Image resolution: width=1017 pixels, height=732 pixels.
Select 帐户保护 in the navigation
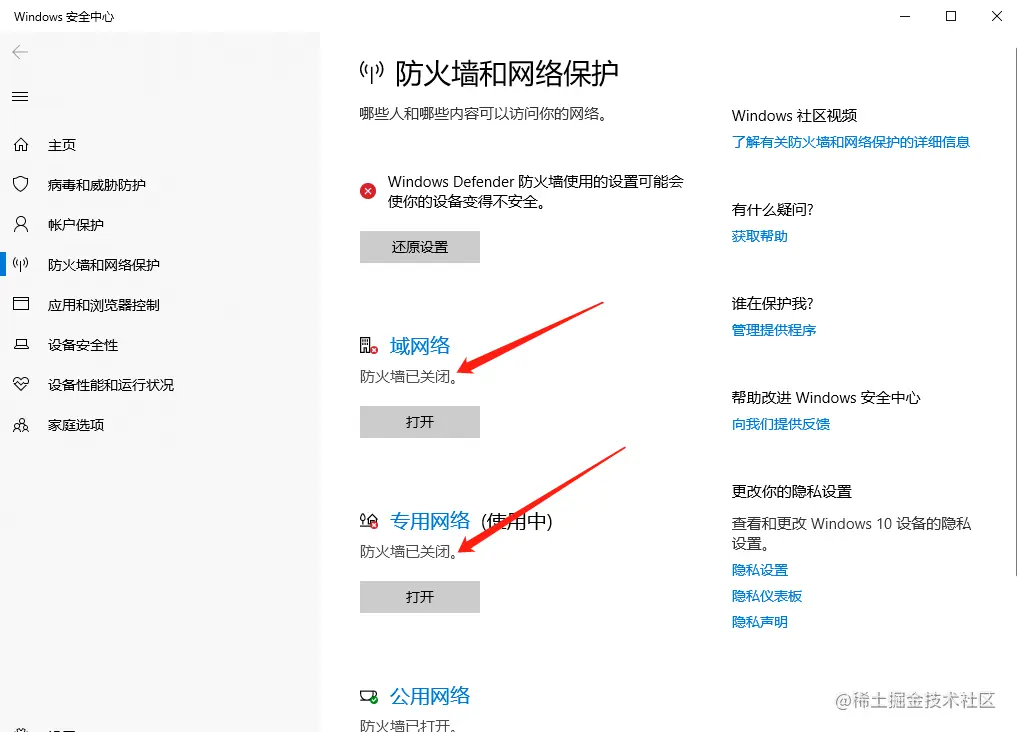click(x=76, y=225)
